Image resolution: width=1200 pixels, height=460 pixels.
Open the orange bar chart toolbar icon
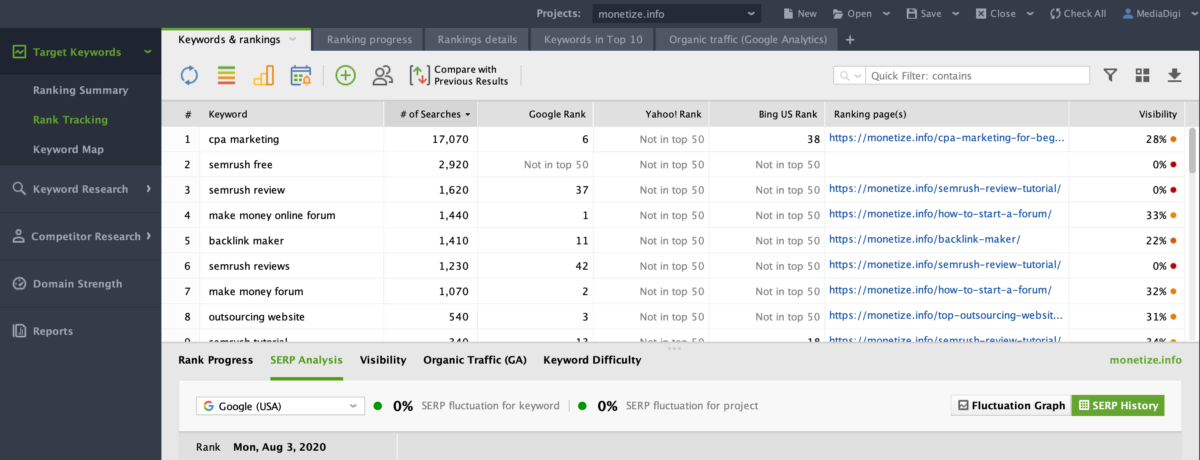(x=263, y=75)
